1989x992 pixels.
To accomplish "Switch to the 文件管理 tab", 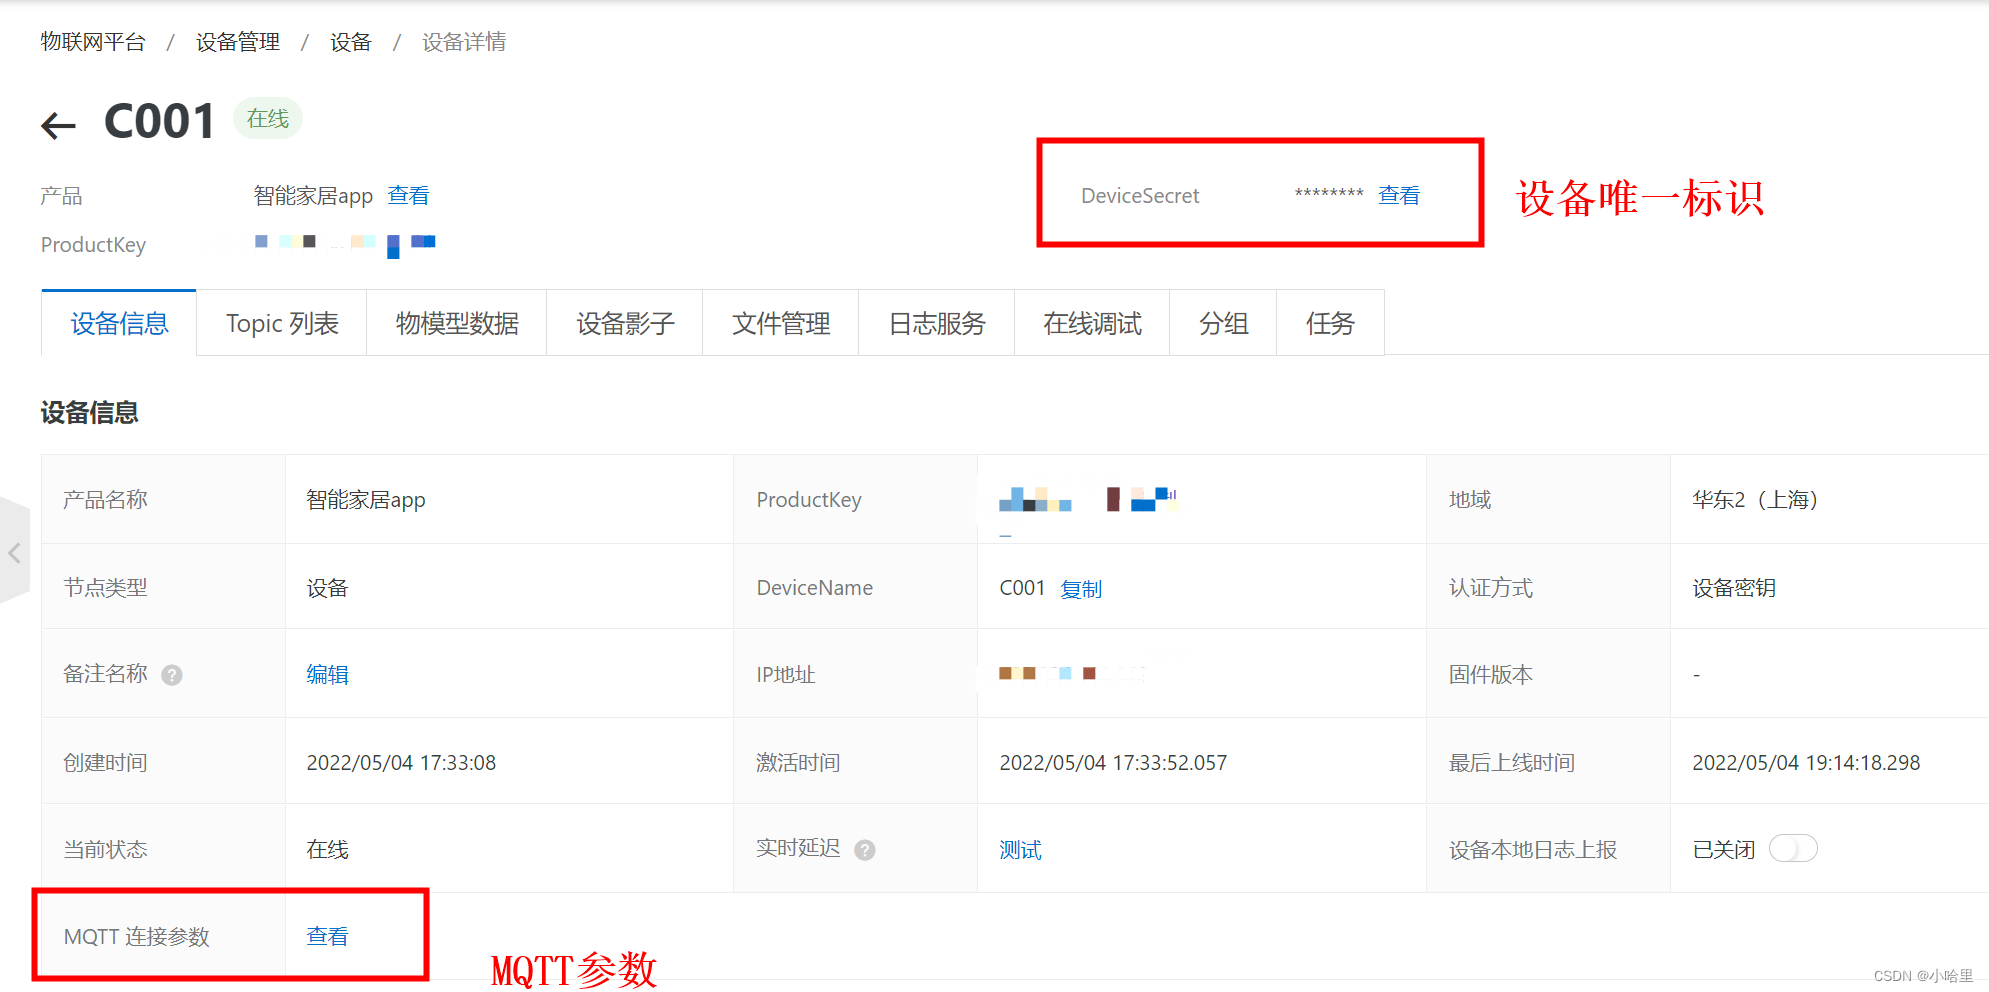I will coord(781,323).
